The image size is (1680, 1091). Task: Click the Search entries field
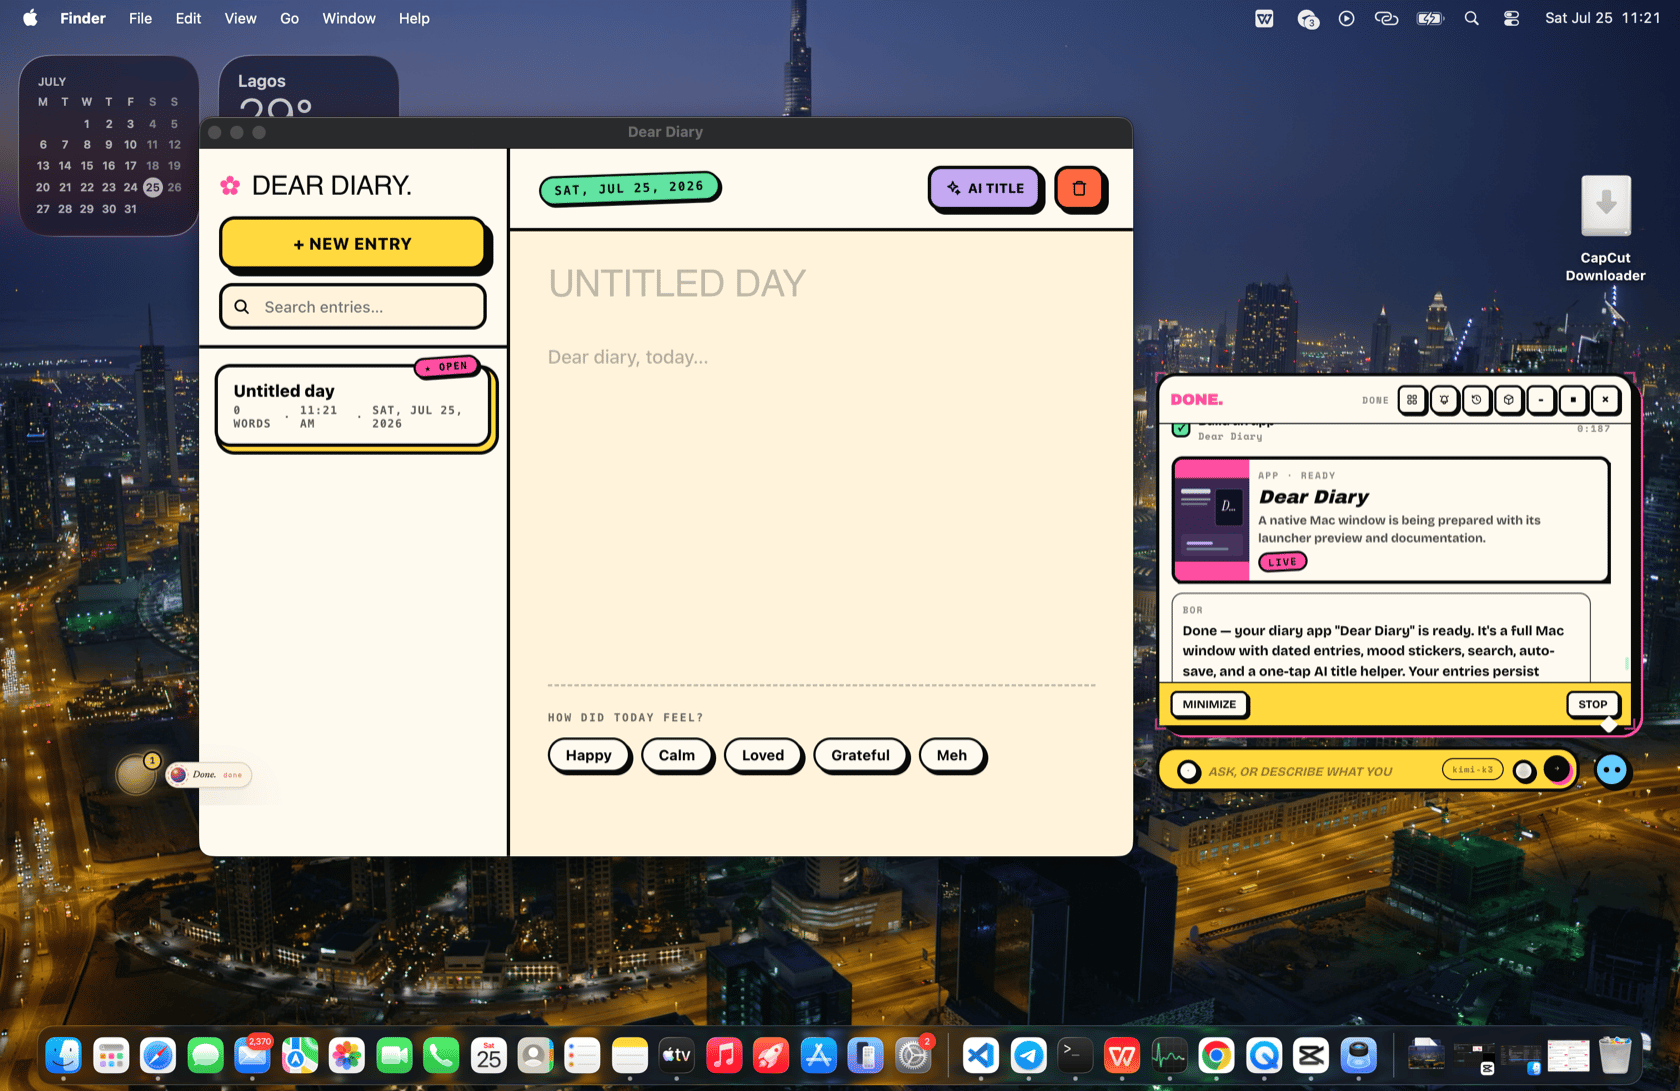tap(353, 307)
